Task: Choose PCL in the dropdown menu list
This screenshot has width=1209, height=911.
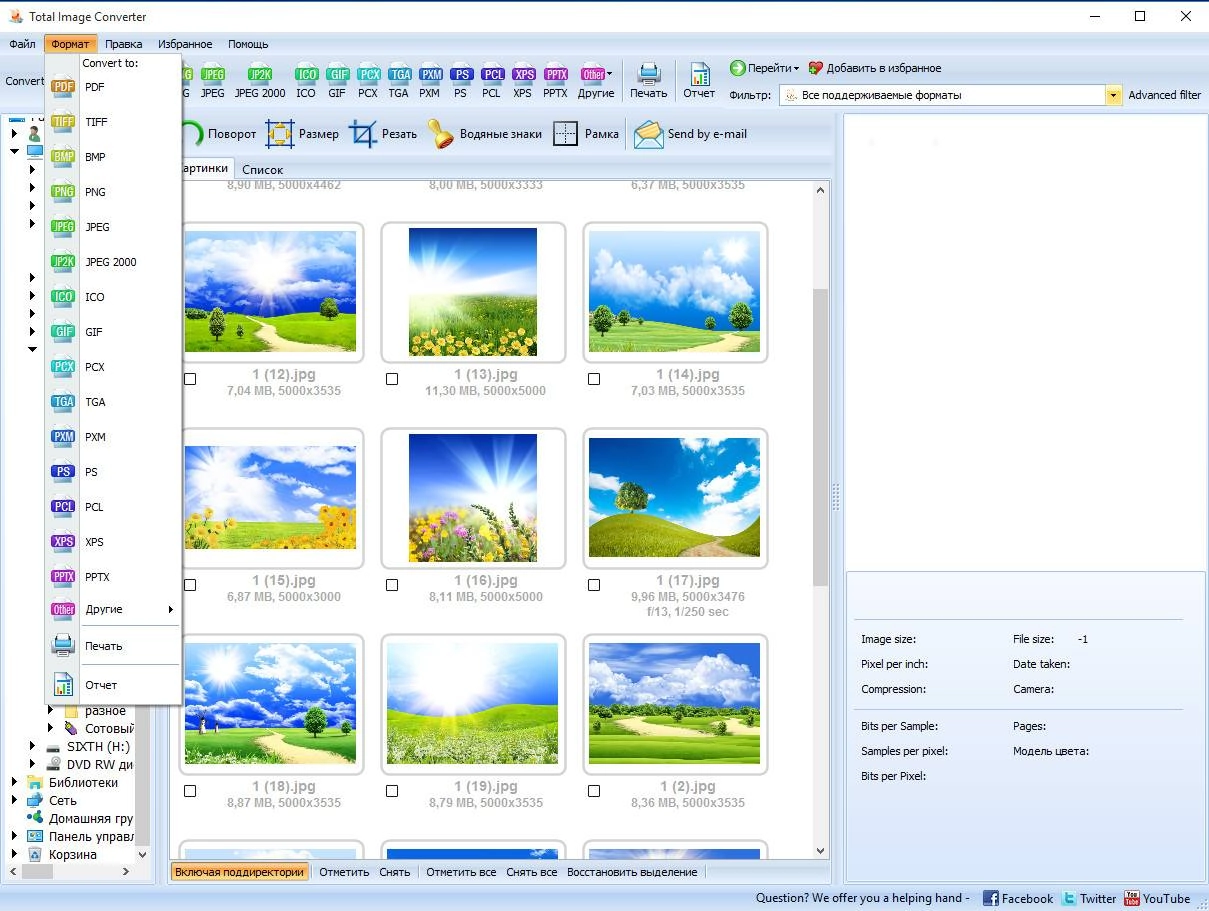Action: (112, 507)
